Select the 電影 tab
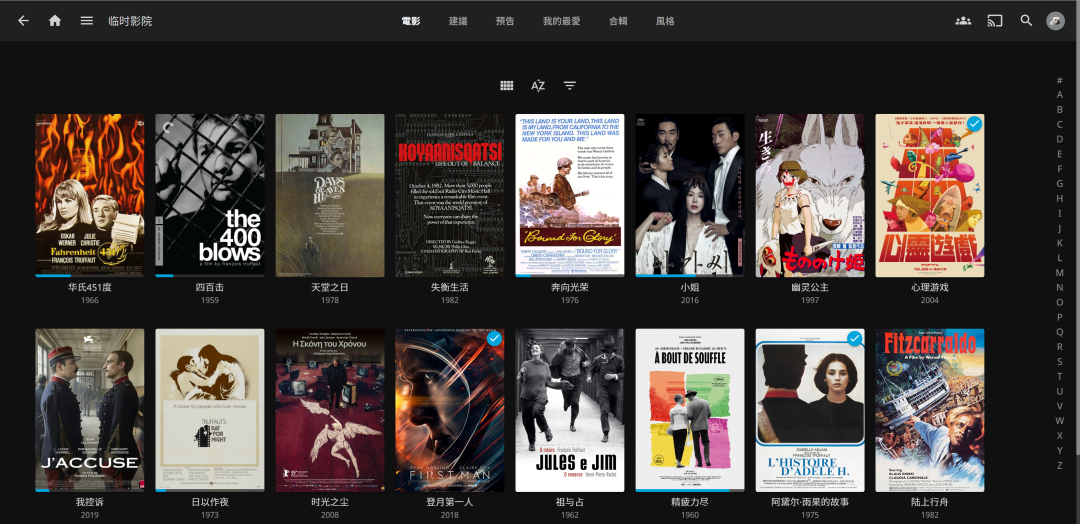 (411, 21)
